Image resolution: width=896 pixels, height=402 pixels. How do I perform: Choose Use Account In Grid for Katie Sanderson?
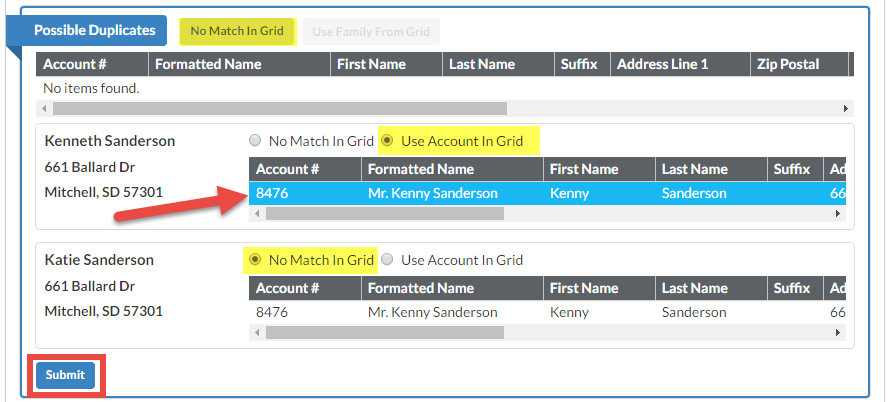pyautogui.click(x=388, y=260)
